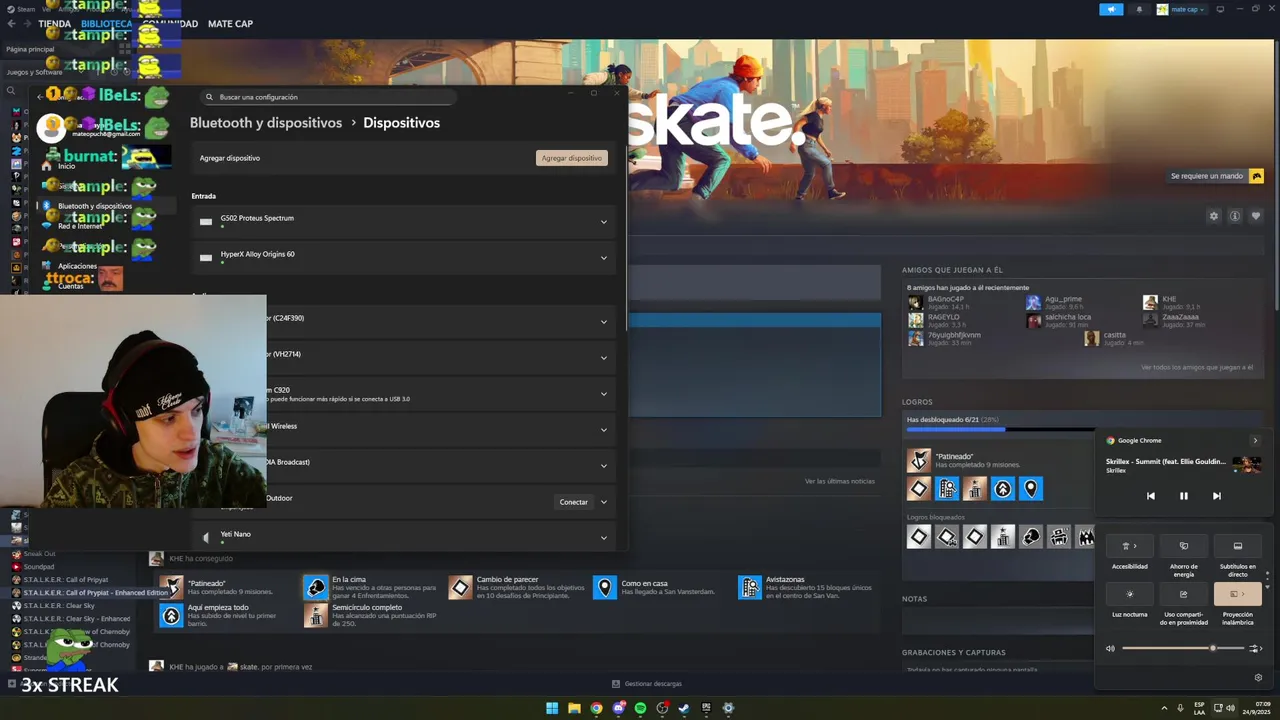1280x720 pixels.
Task: Open the blue map pin achievement icon
Action: (1031, 488)
